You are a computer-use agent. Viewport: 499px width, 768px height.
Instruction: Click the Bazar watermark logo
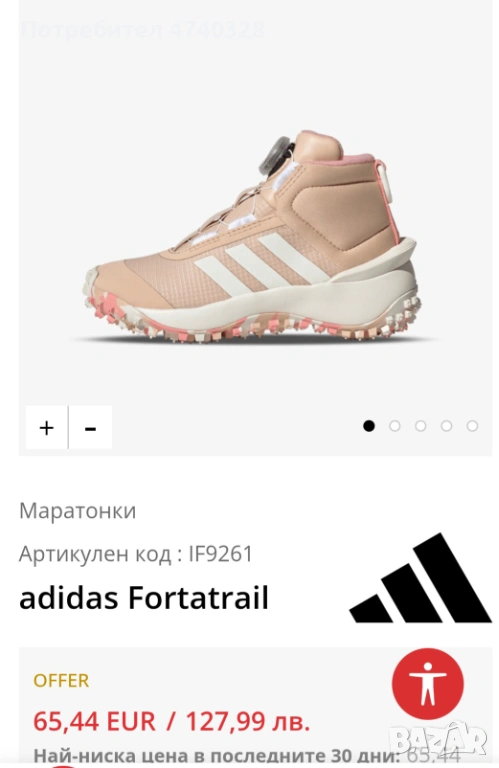click(439, 739)
